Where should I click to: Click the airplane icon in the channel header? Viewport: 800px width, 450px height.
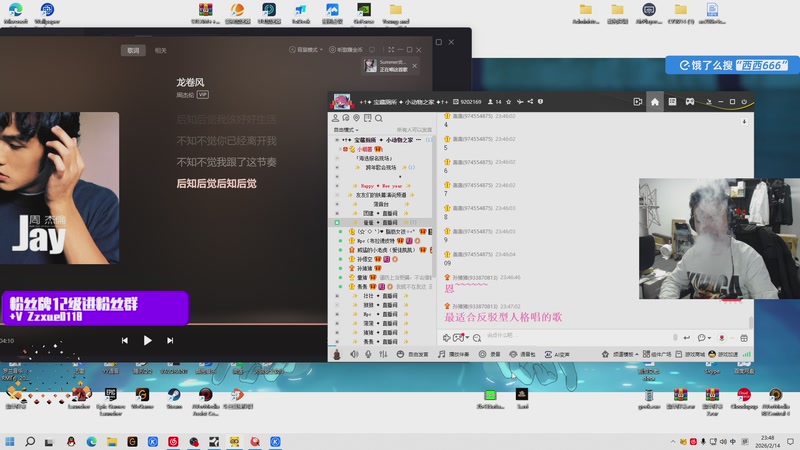pos(519,102)
